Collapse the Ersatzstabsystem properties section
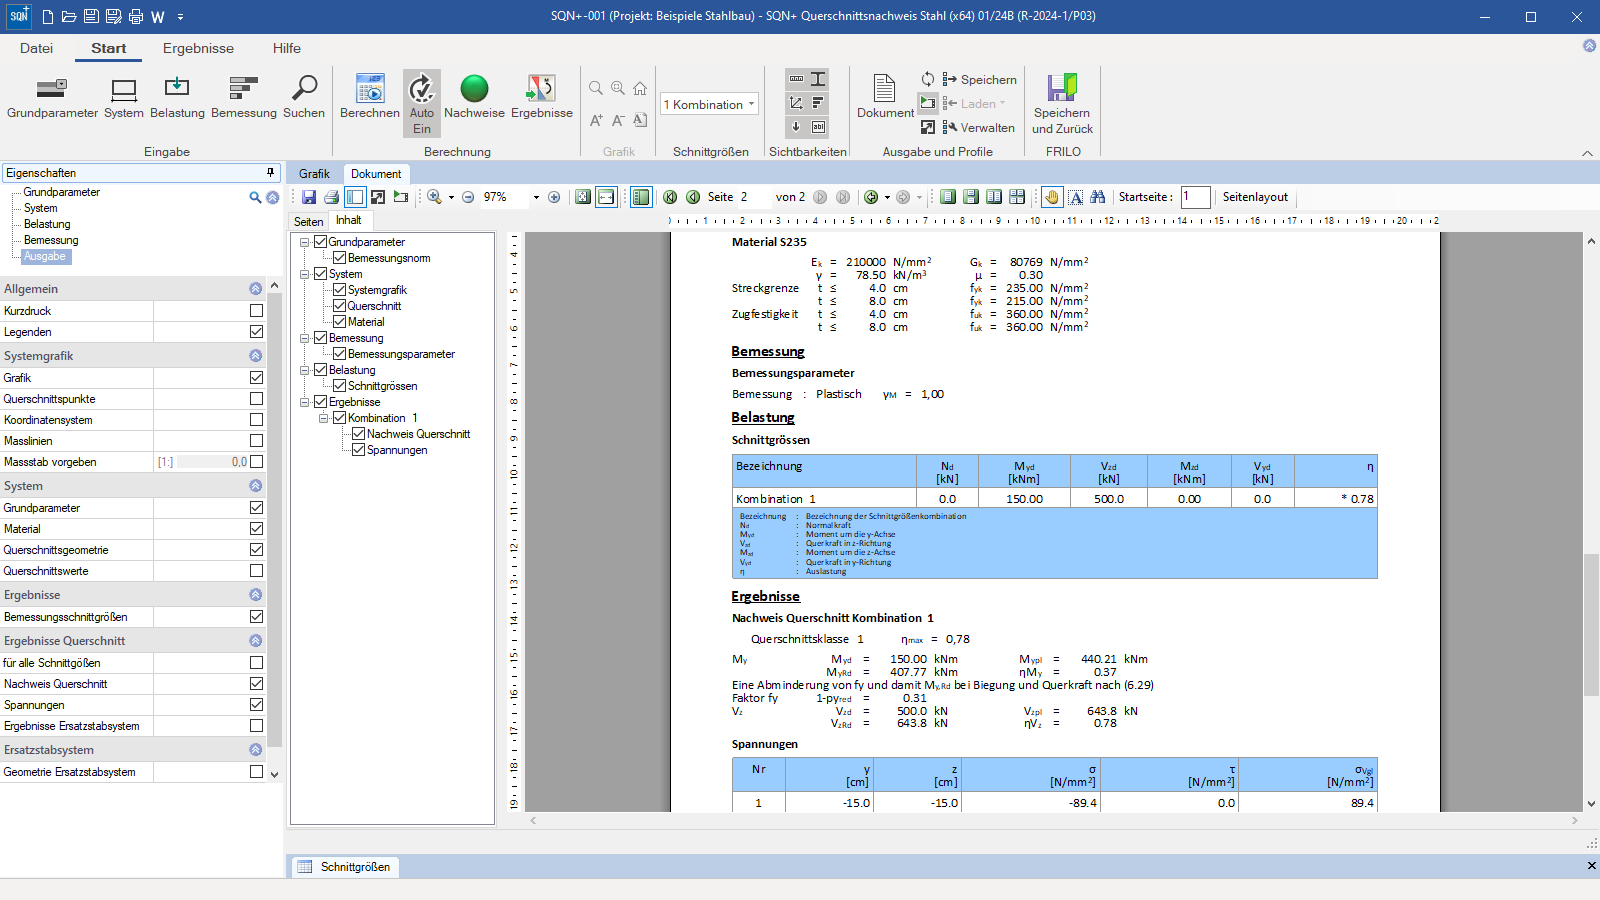1600x900 pixels. 256,750
